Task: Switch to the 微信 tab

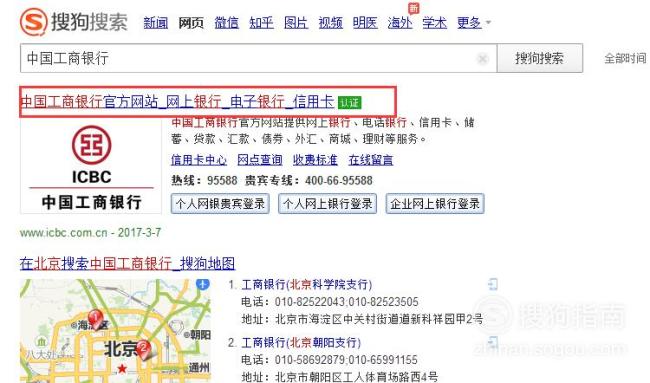Action: pyautogui.click(x=226, y=22)
